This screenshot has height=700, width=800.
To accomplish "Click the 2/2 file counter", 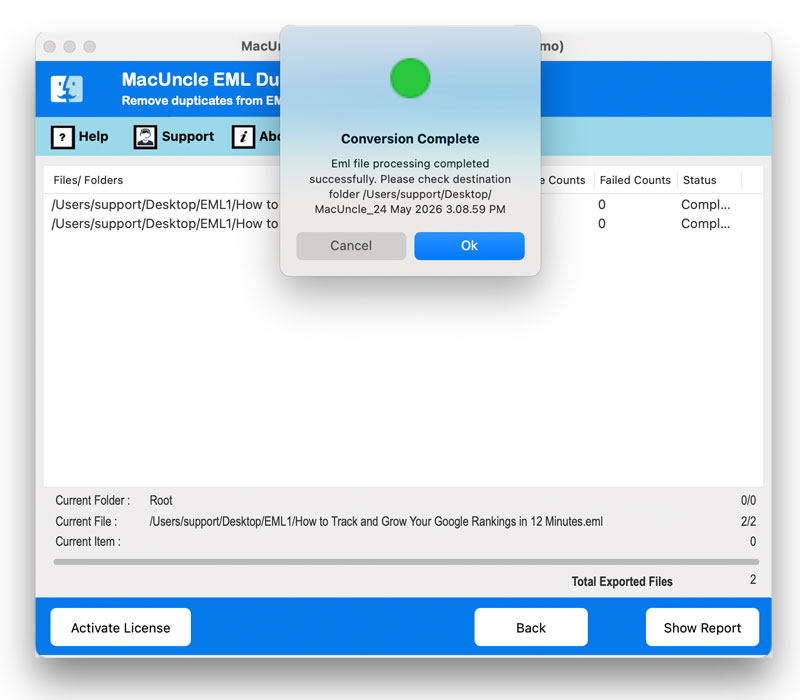I will pos(748,521).
